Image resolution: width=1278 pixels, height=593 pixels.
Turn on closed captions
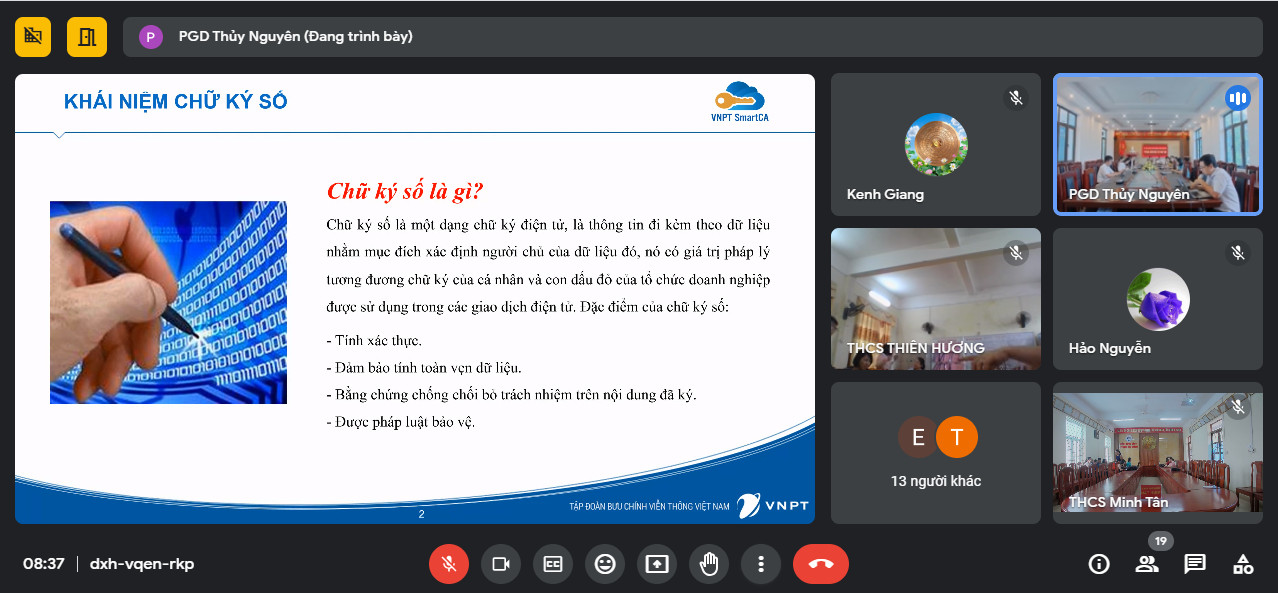[x=553, y=564]
